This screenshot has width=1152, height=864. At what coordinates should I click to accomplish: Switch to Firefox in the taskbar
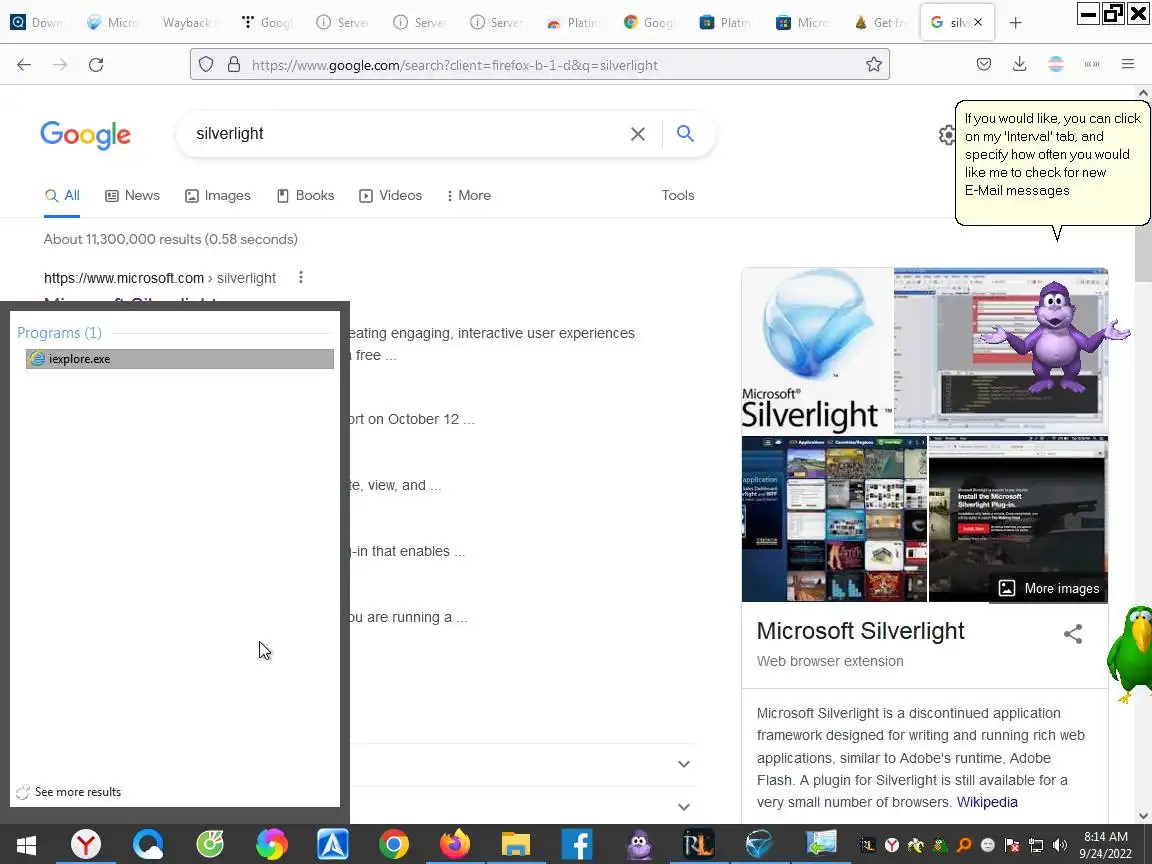(455, 844)
